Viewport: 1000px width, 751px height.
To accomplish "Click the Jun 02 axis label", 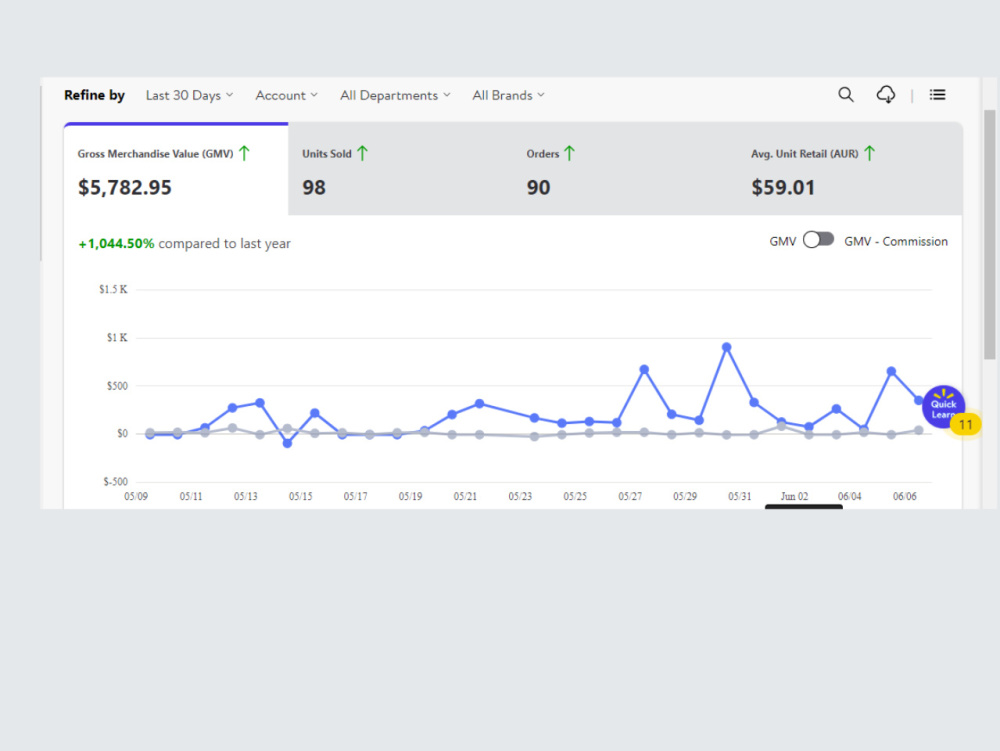I will pos(794,496).
